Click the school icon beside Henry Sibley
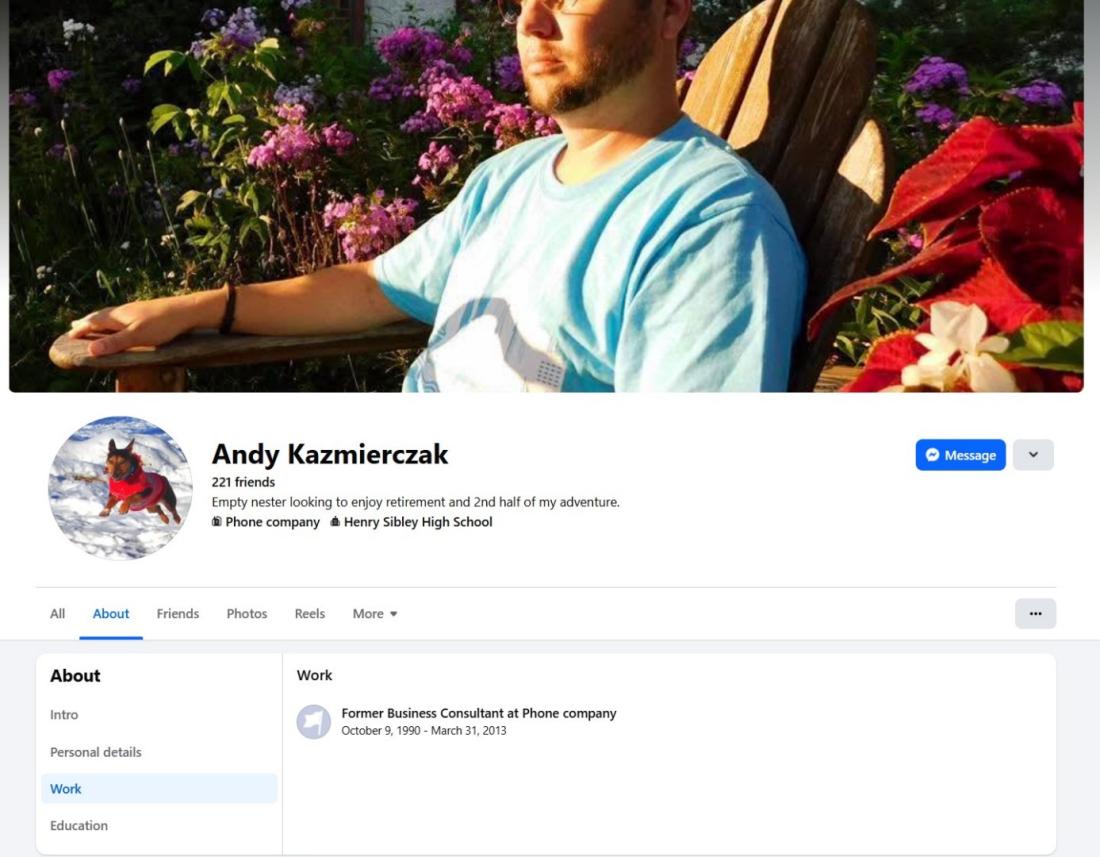1100x857 pixels. [x=335, y=522]
